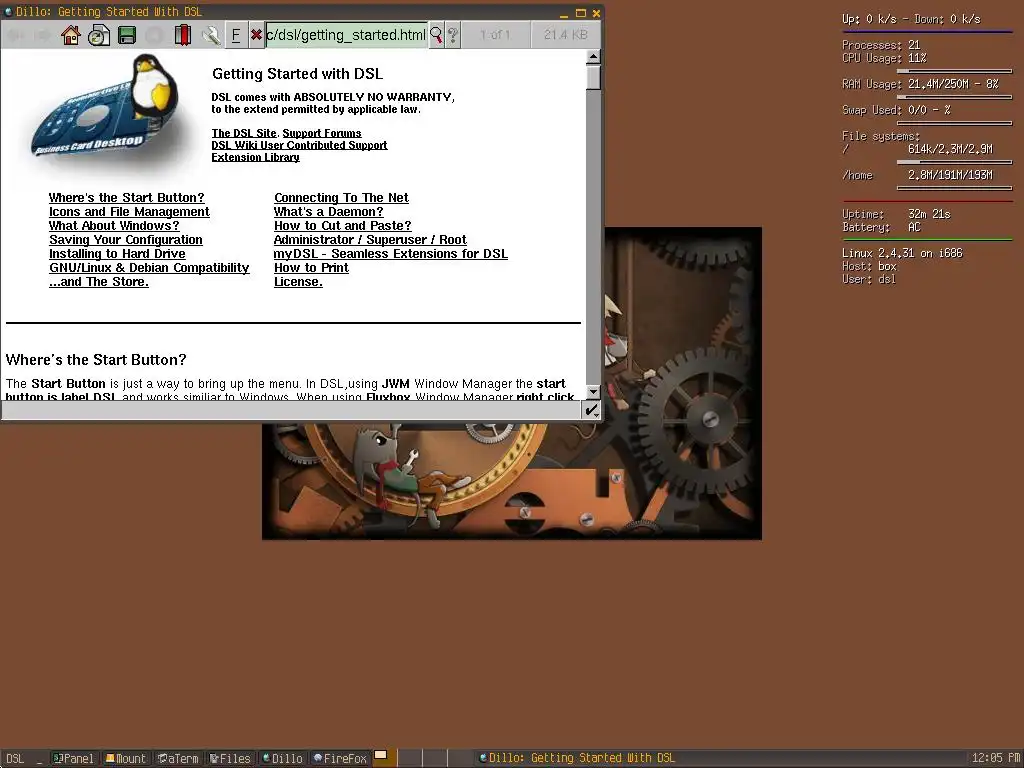Click the Linux 2.4.31 on i686 text
This screenshot has width=1024, height=768.
902,253
